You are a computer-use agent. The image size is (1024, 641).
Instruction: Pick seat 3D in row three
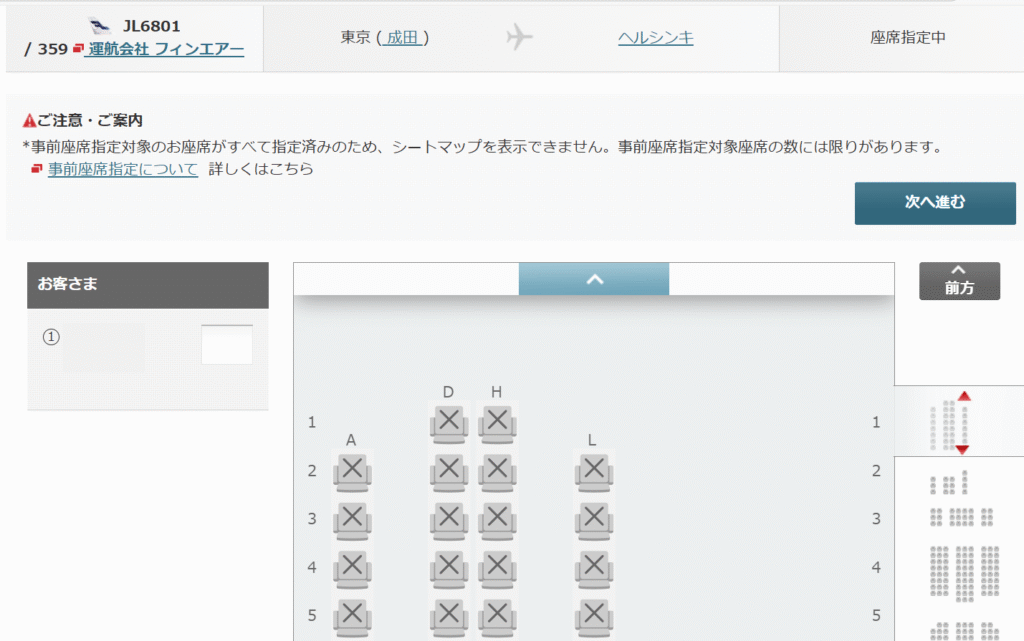448,518
